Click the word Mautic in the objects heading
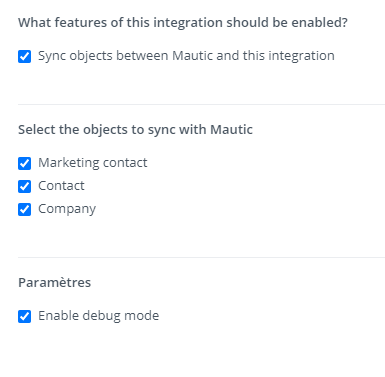This screenshot has height=377, width=385. (231, 129)
